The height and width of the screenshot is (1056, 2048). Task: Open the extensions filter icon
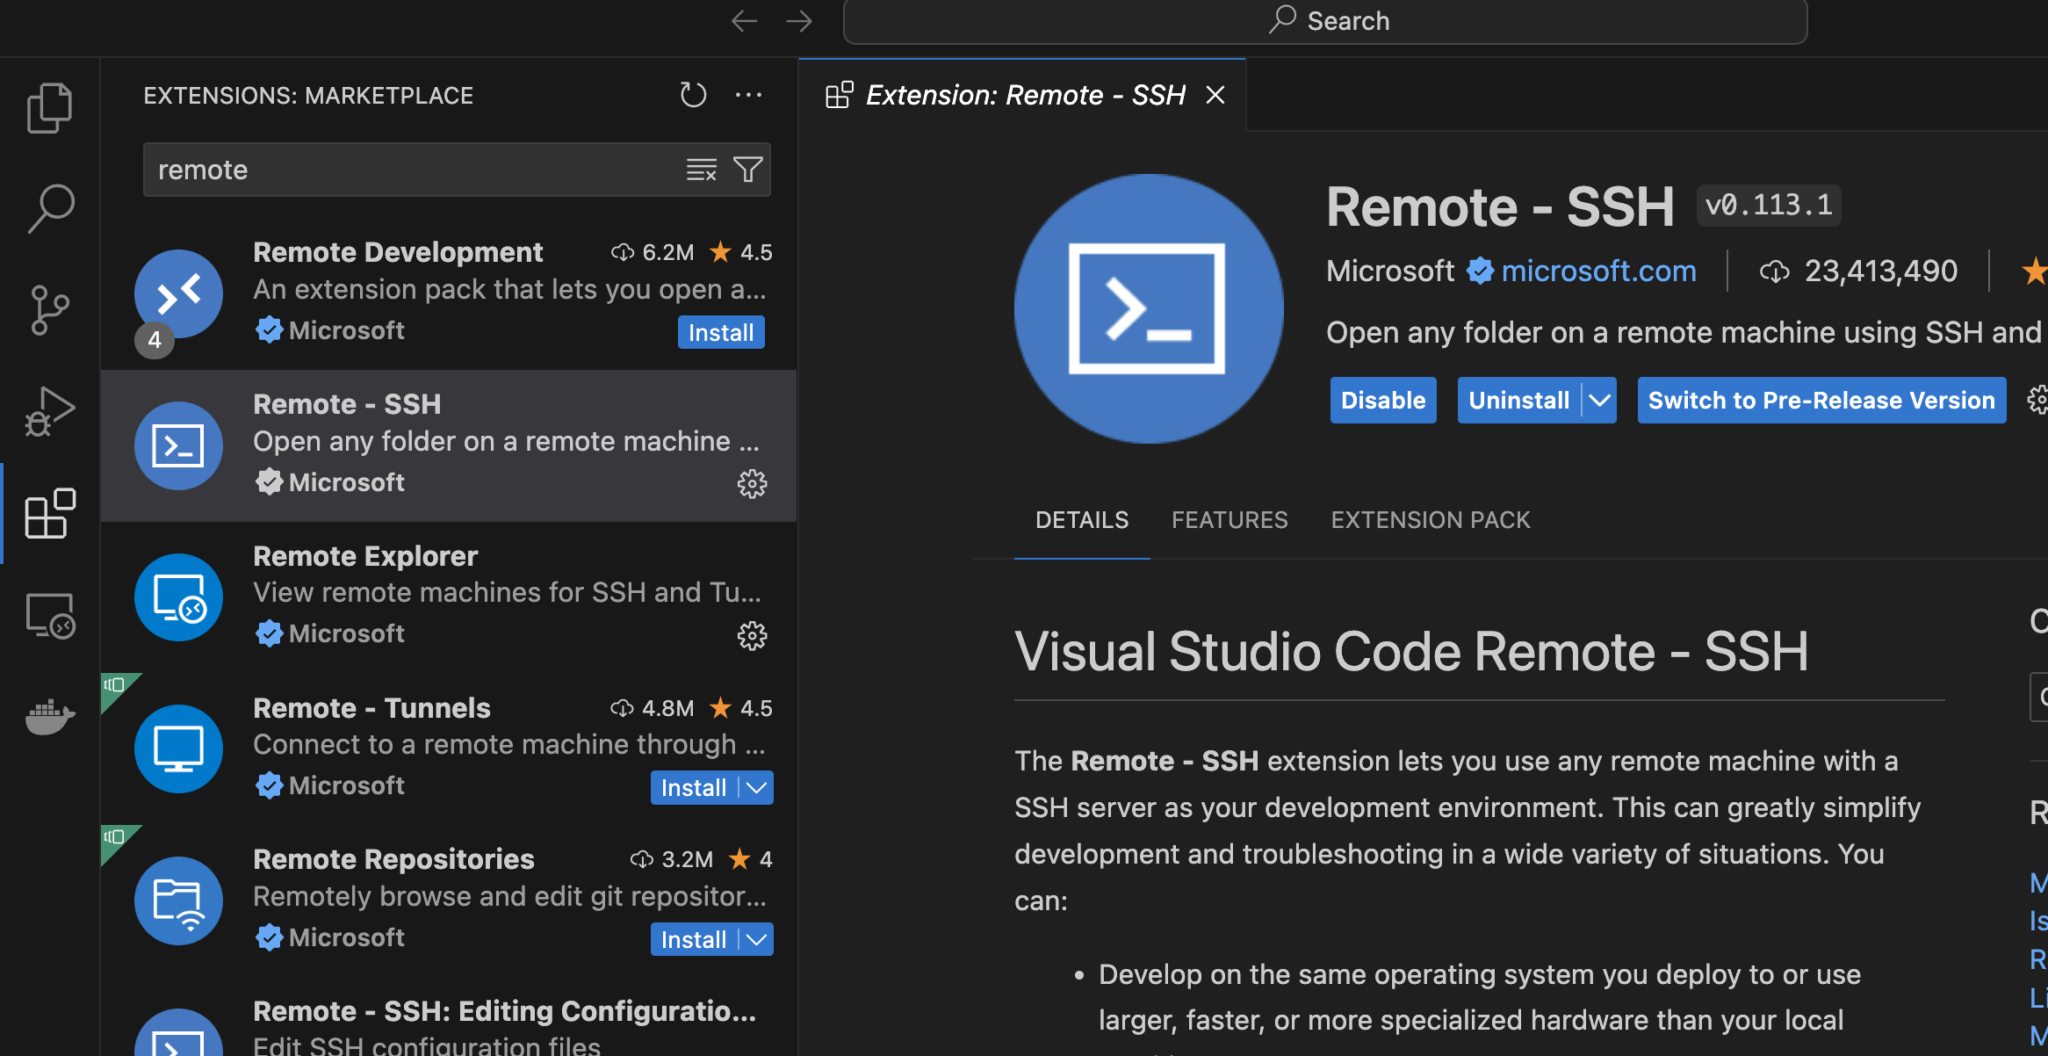coord(749,169)
